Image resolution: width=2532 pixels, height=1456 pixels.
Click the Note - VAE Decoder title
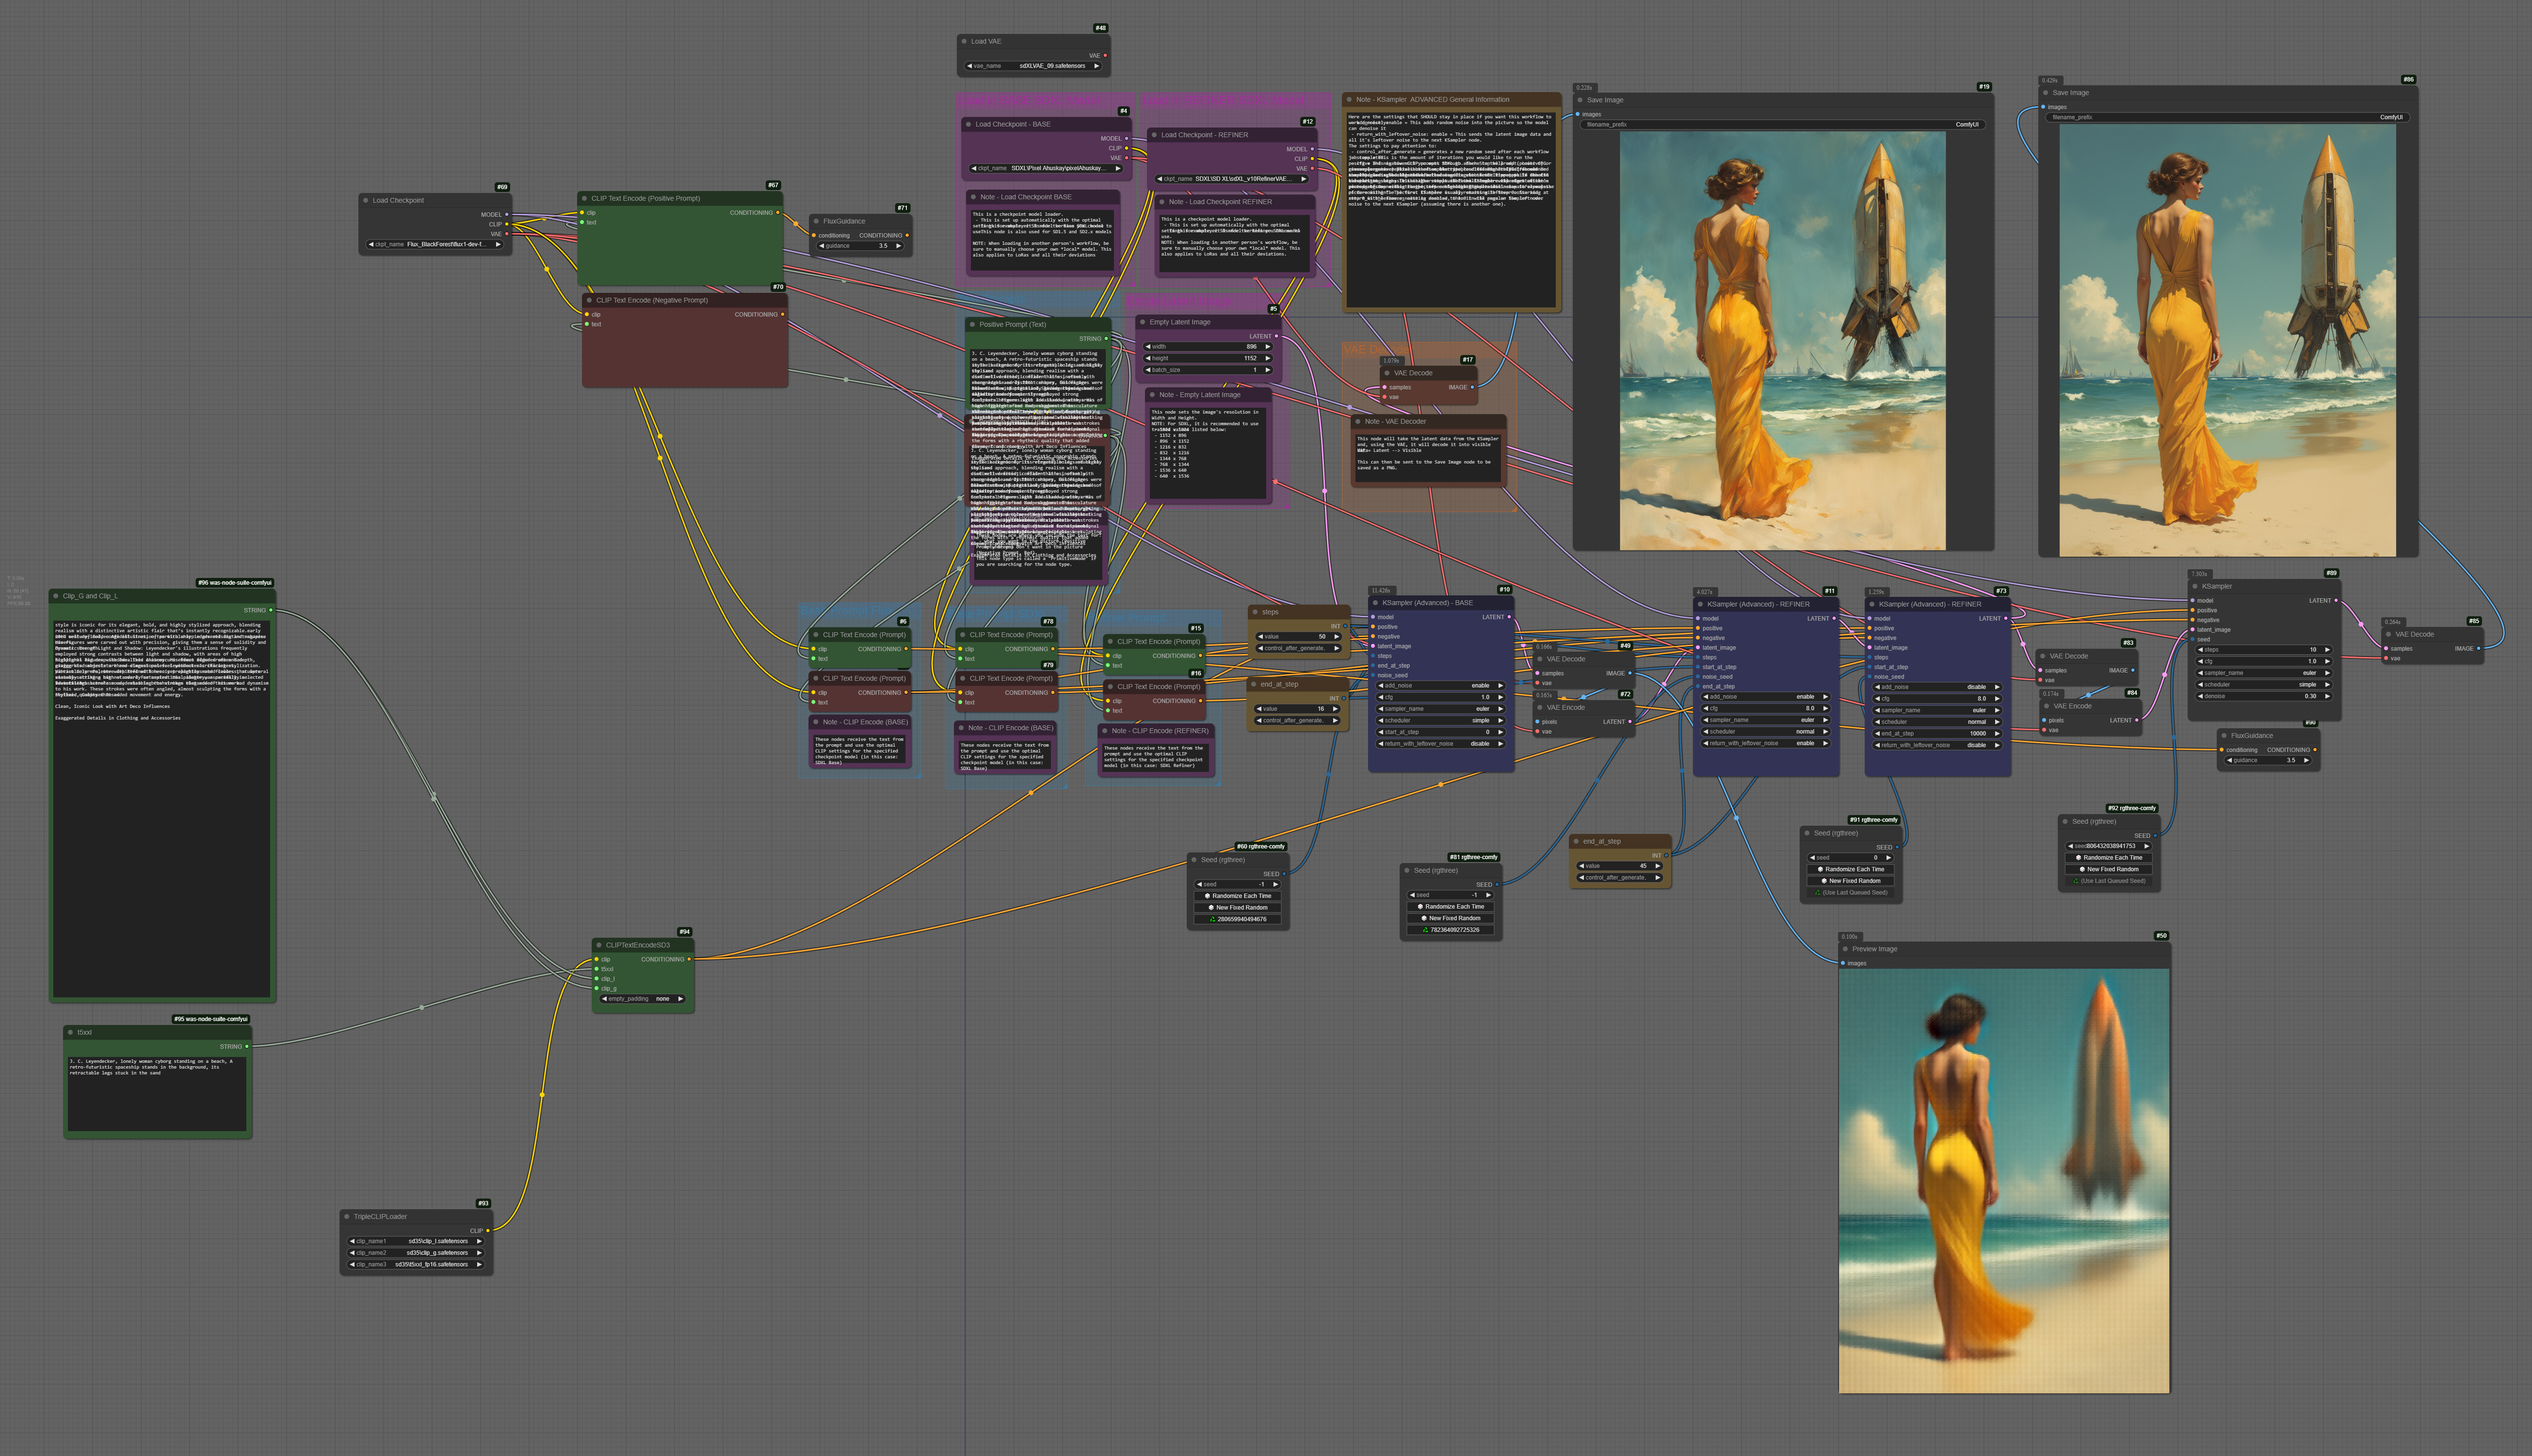point(1395,421)
